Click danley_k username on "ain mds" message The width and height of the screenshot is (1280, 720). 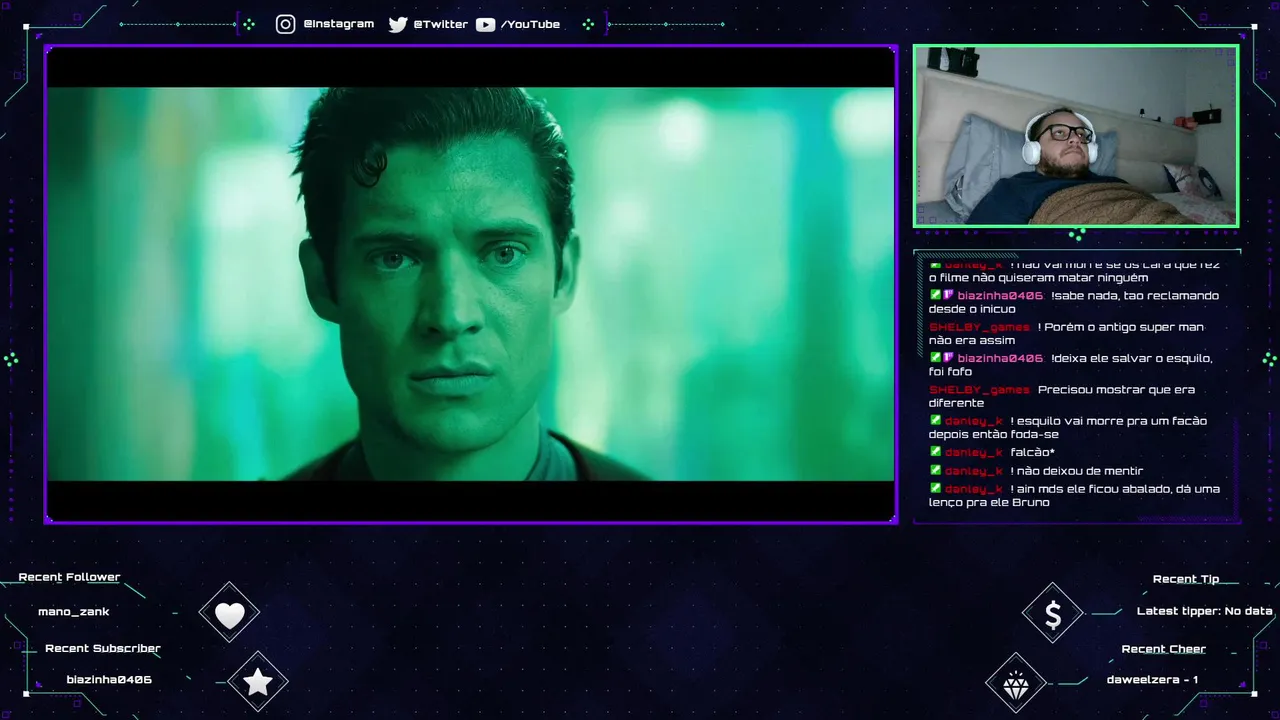(x=974, y=489)
